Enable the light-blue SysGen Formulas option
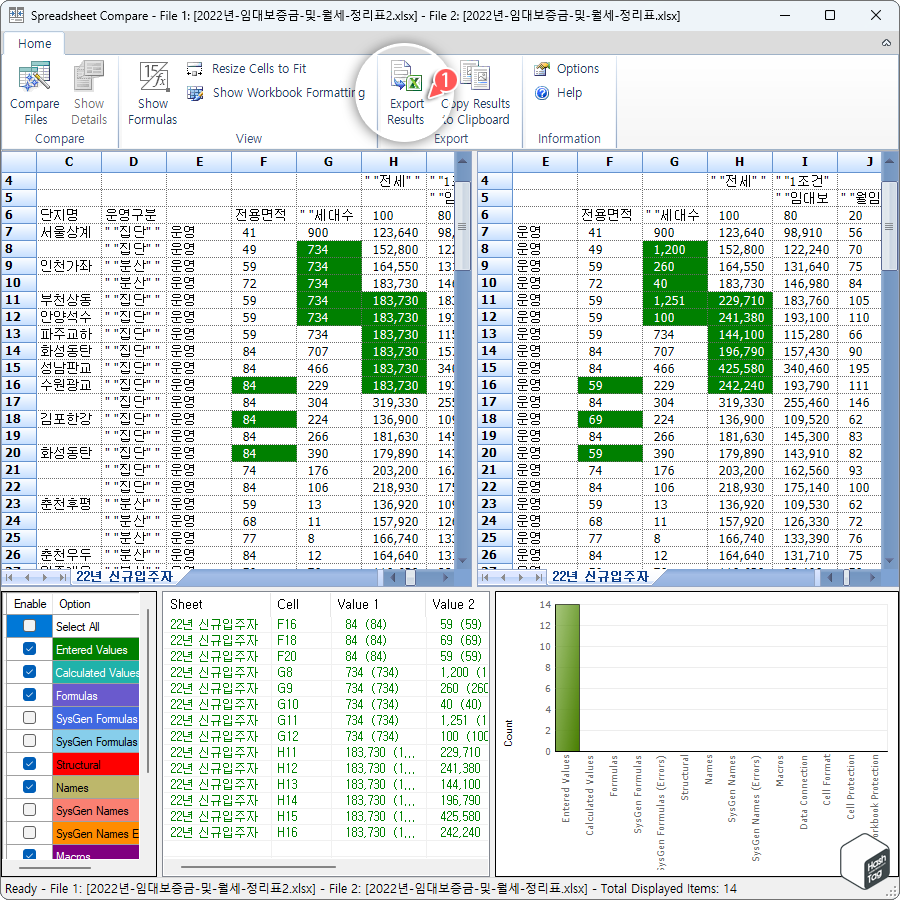Screen dimensions: 900x900 click(29, 741)
